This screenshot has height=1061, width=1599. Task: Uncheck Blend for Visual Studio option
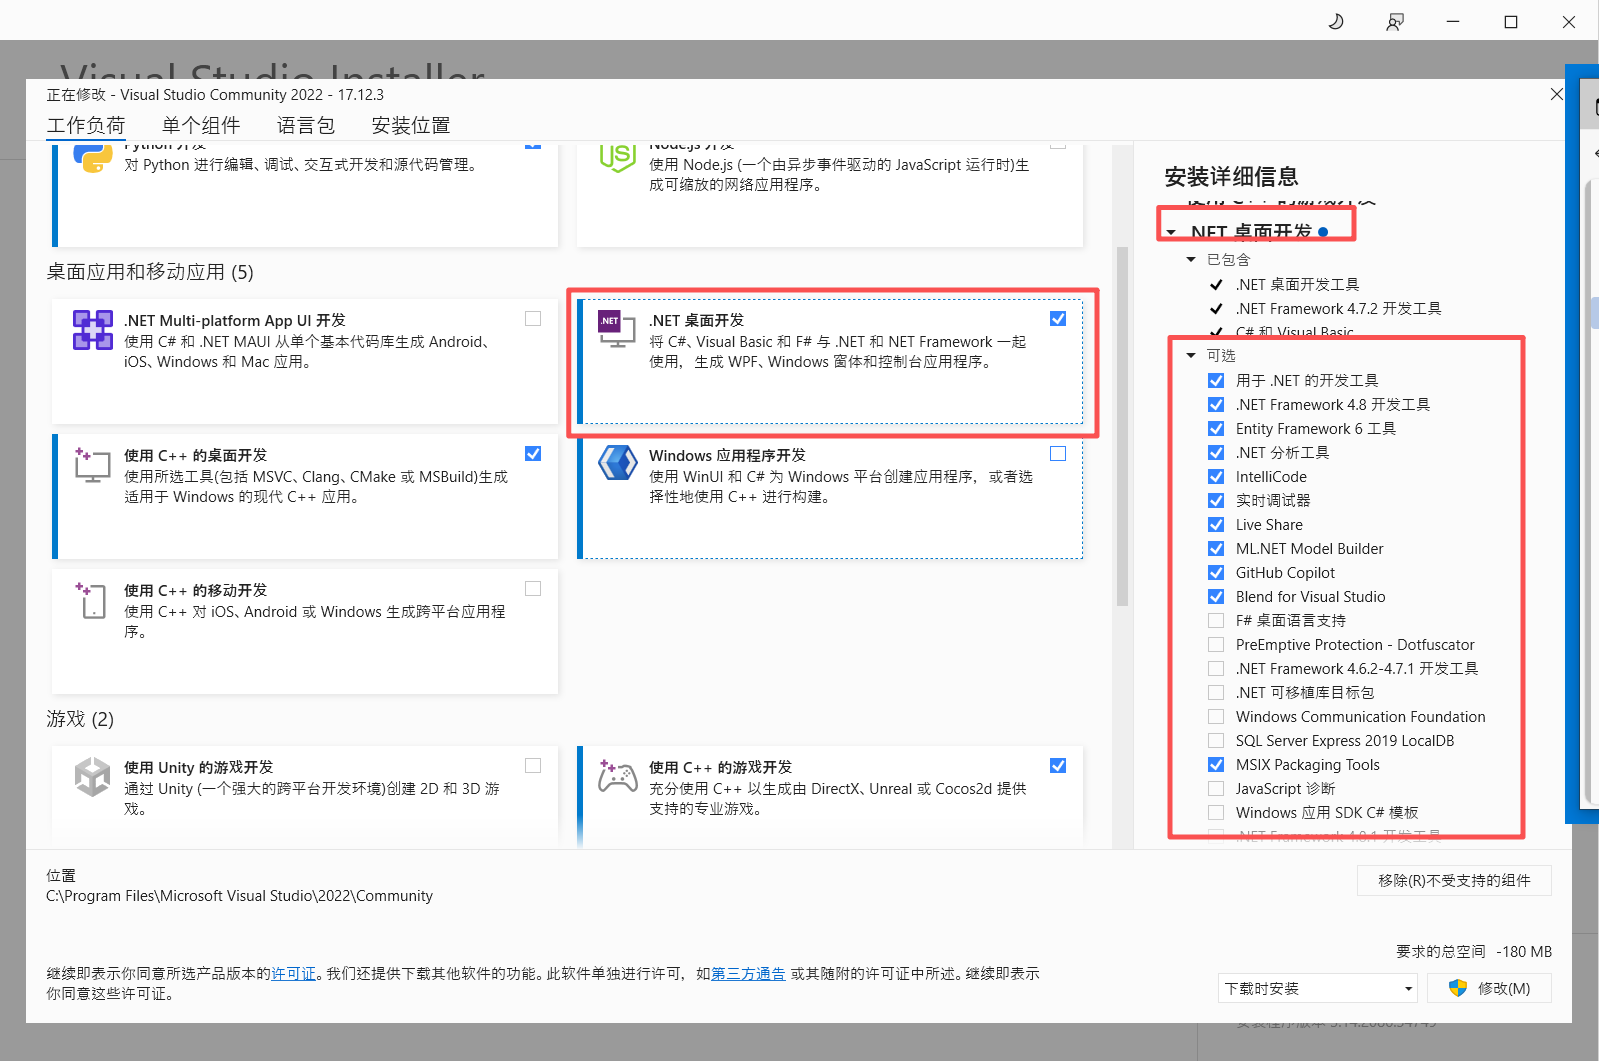(1216, 597)
